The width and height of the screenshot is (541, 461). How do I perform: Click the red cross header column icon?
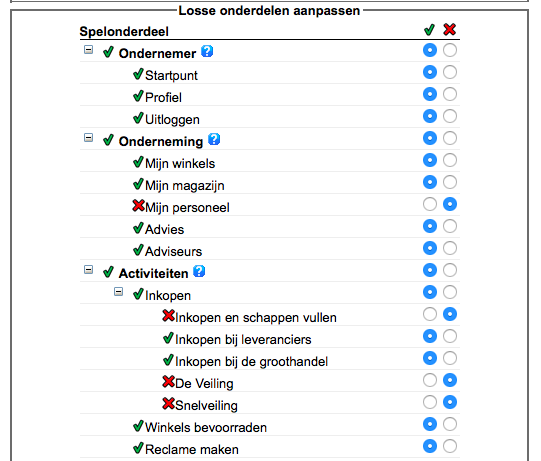[x=450, y=30]
